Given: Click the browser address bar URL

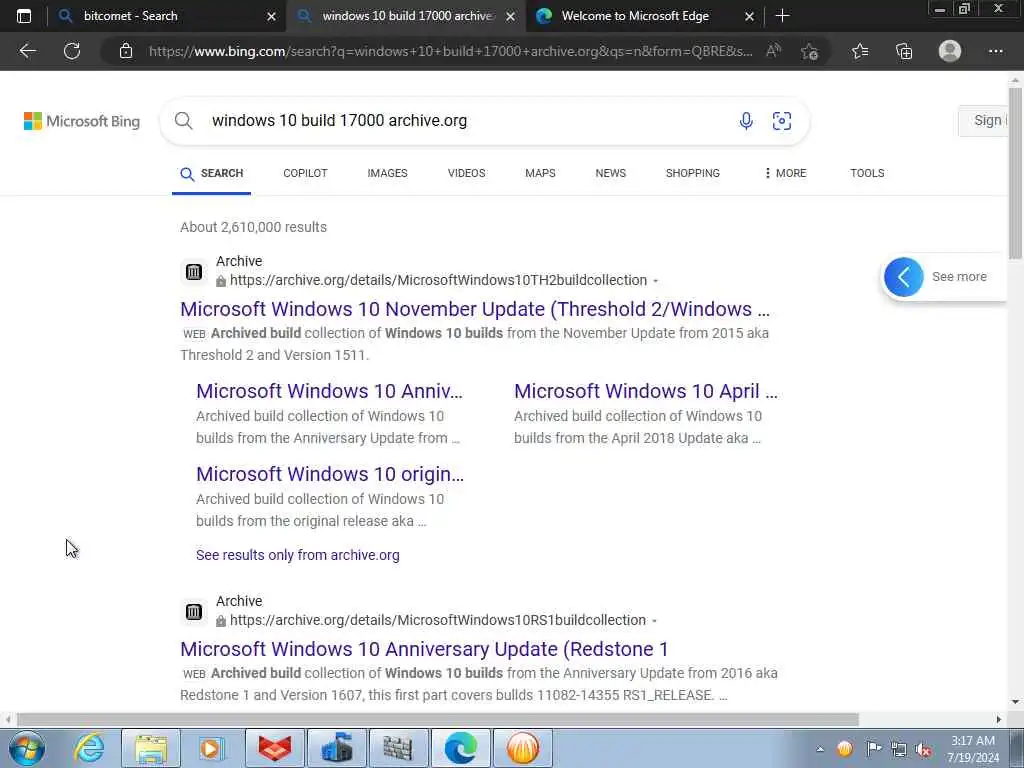Looking at the screenshot, I should [451, 51].
